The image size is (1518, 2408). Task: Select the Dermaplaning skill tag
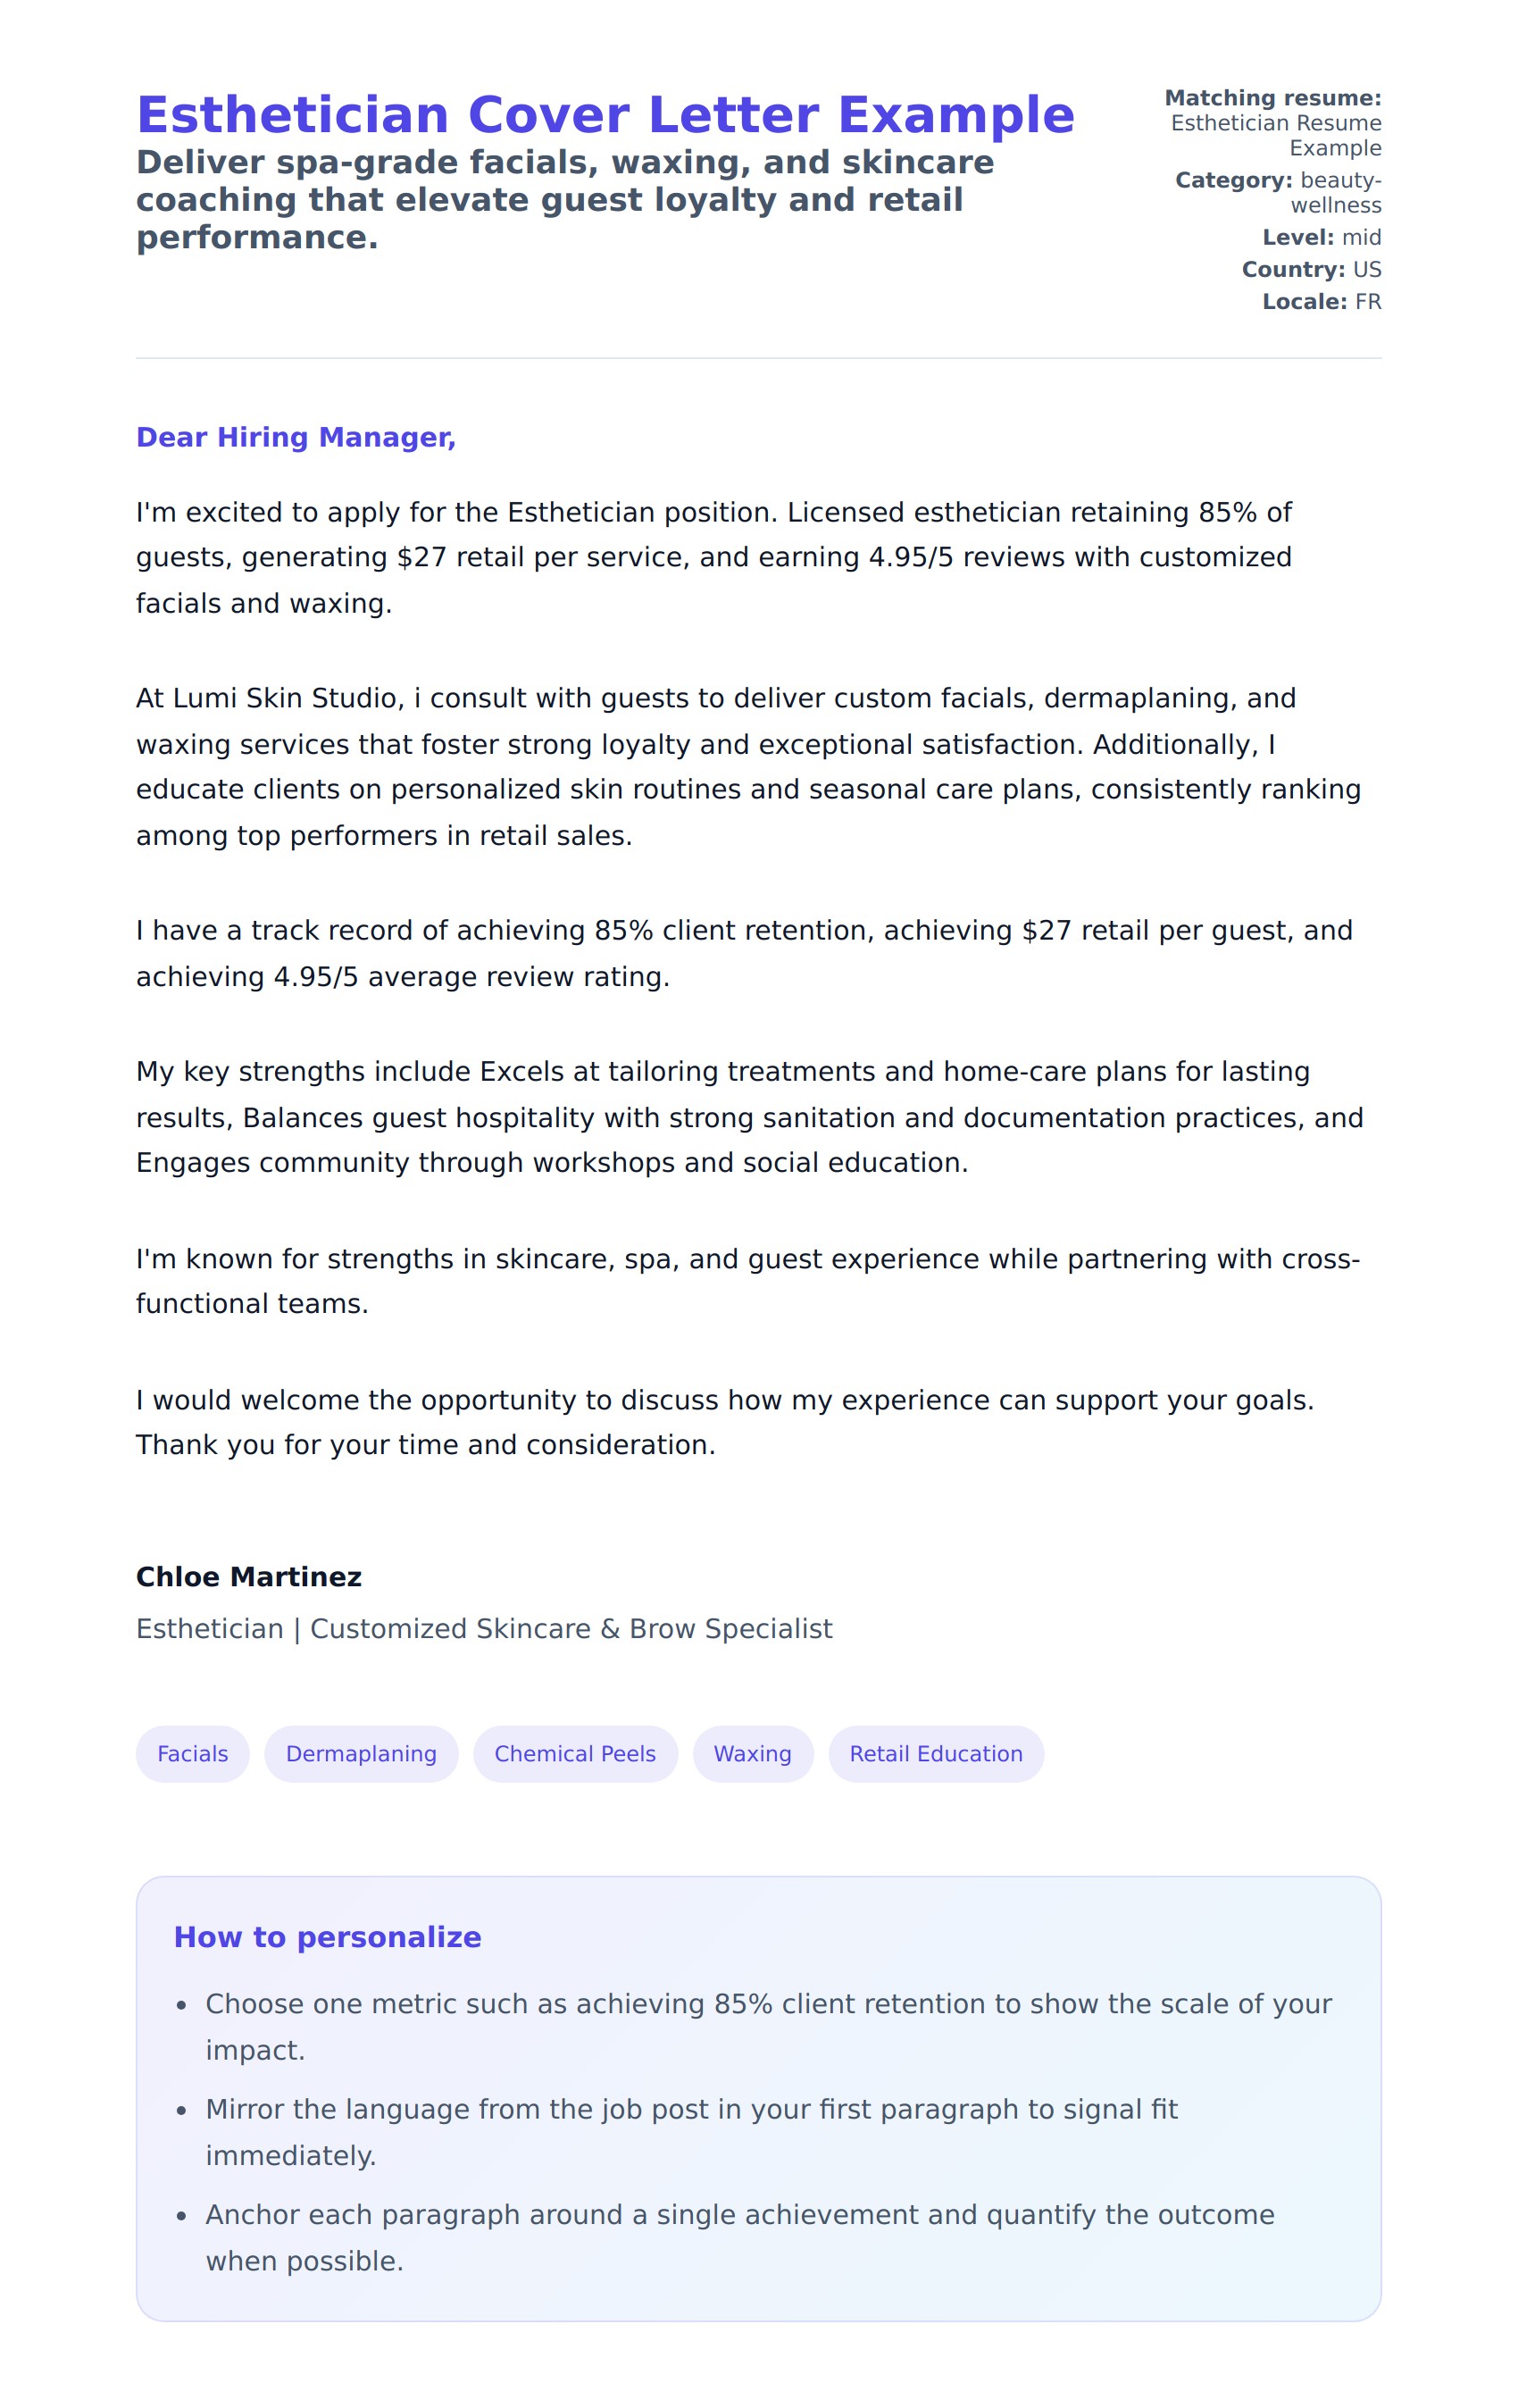click(361, 1753)
